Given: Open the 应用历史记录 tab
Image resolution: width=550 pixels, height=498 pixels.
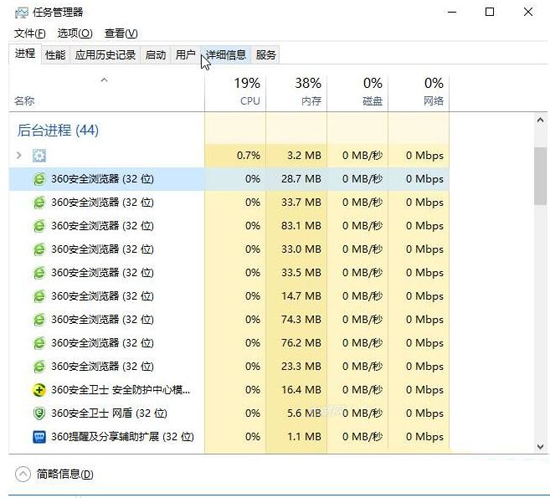Looking at the screenshot, I should [x=105, y=55].
